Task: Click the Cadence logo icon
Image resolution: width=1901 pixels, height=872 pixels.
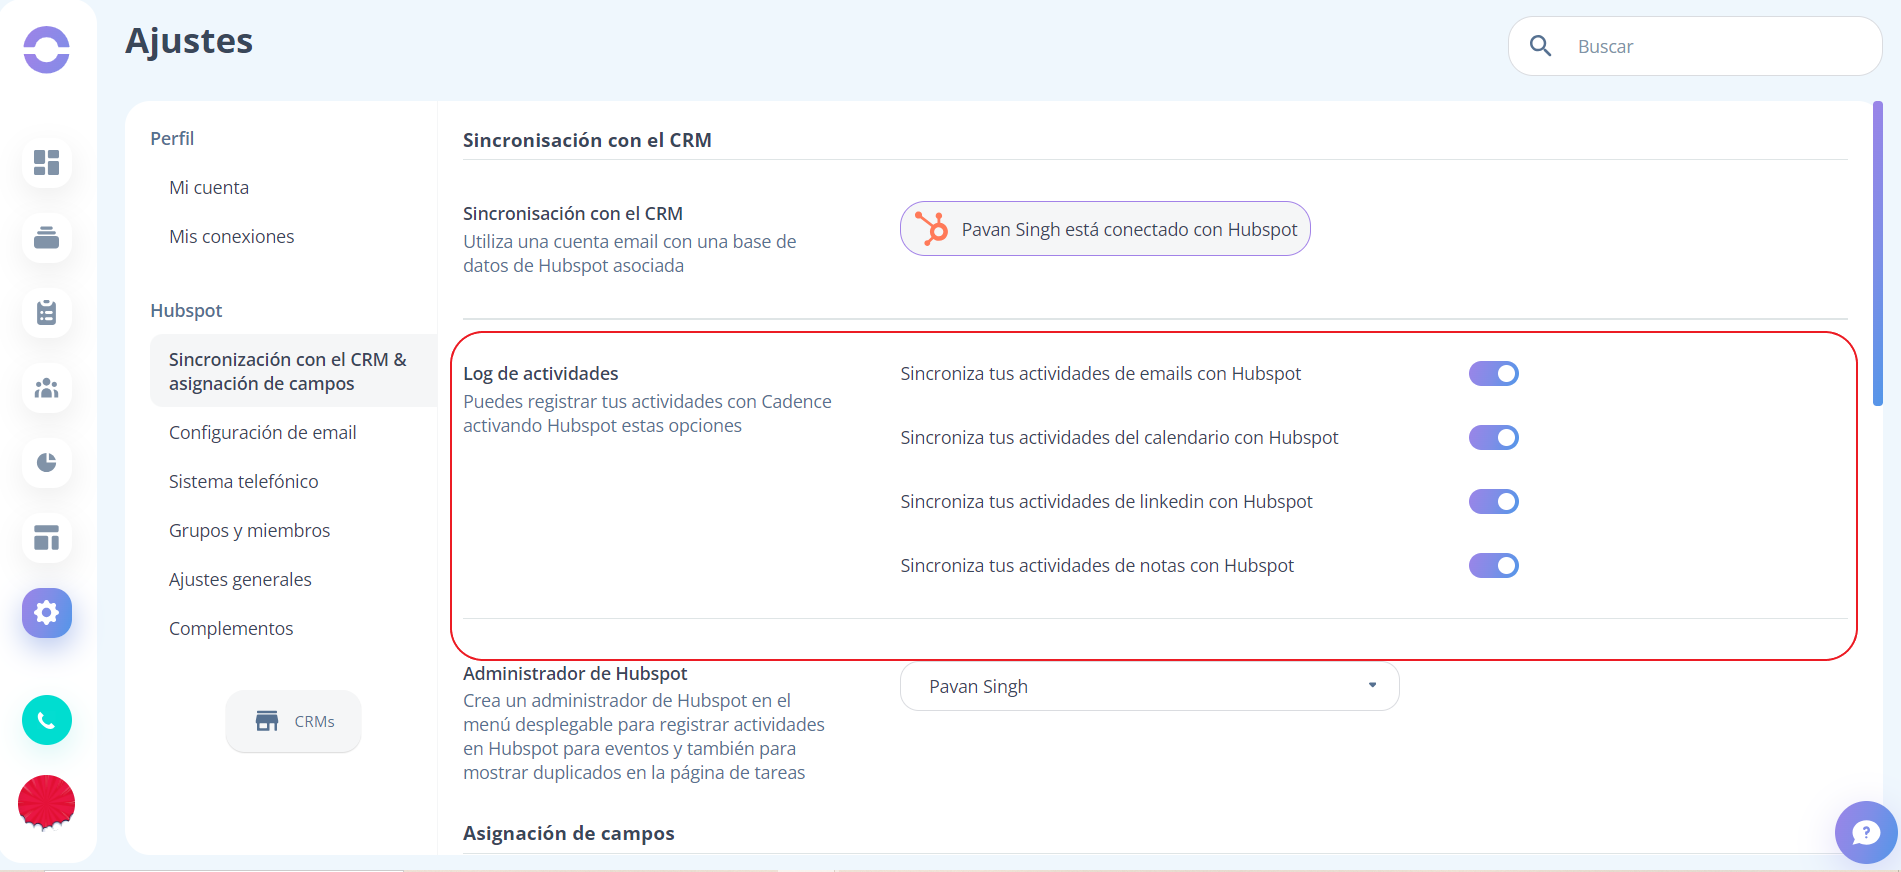Action: coord(46,49)
